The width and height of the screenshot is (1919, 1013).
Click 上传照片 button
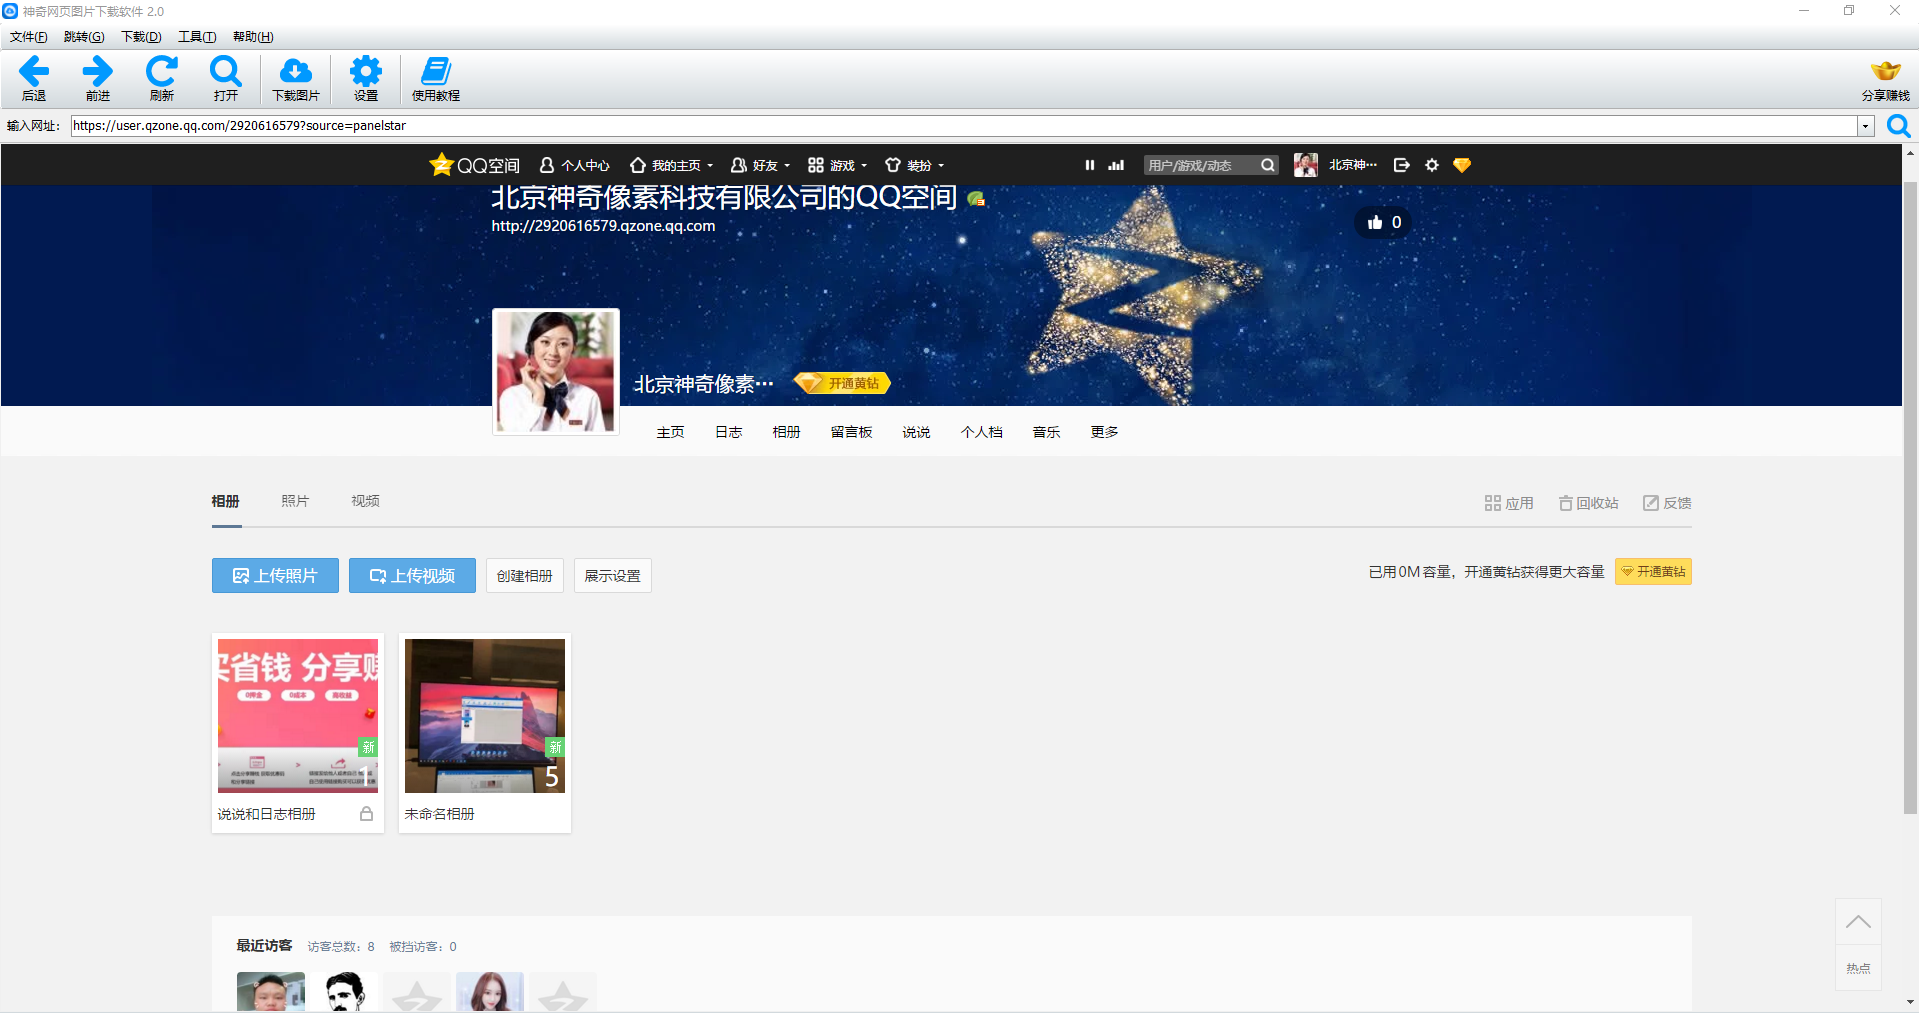pyautogui.click(x=275, y=576)
